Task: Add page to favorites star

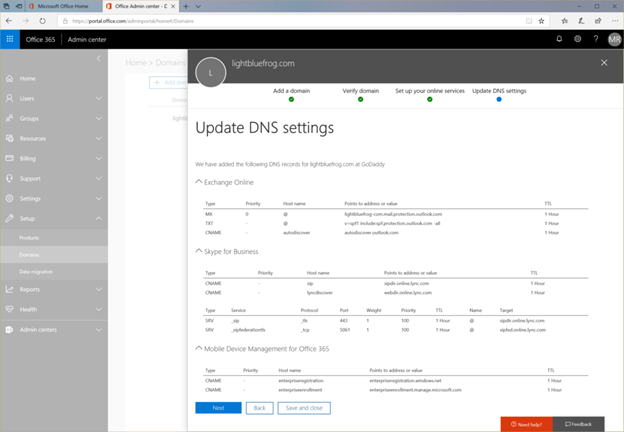Action: 541,21
